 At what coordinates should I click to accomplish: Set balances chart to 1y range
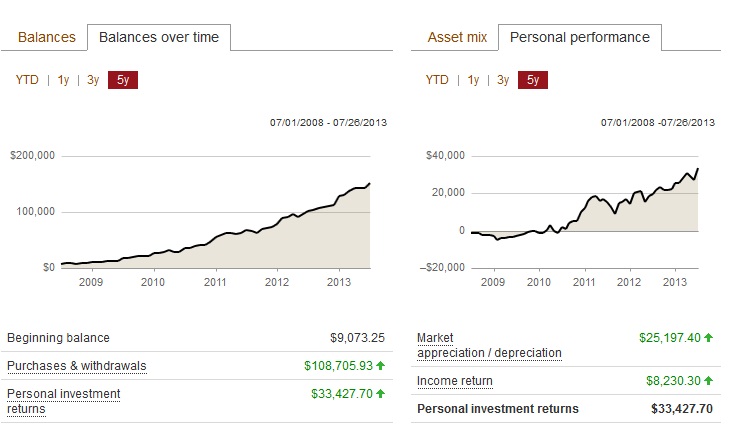(63, 80)
